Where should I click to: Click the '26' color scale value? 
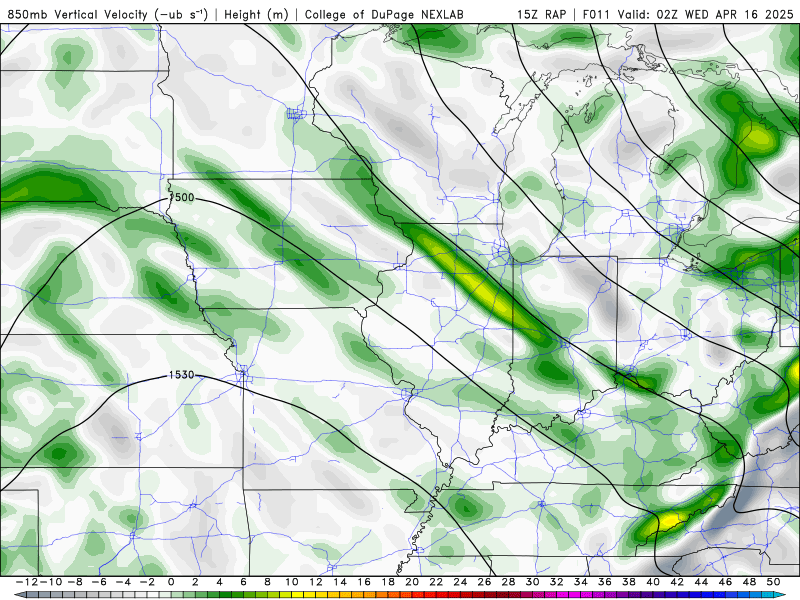click(484, 582)
